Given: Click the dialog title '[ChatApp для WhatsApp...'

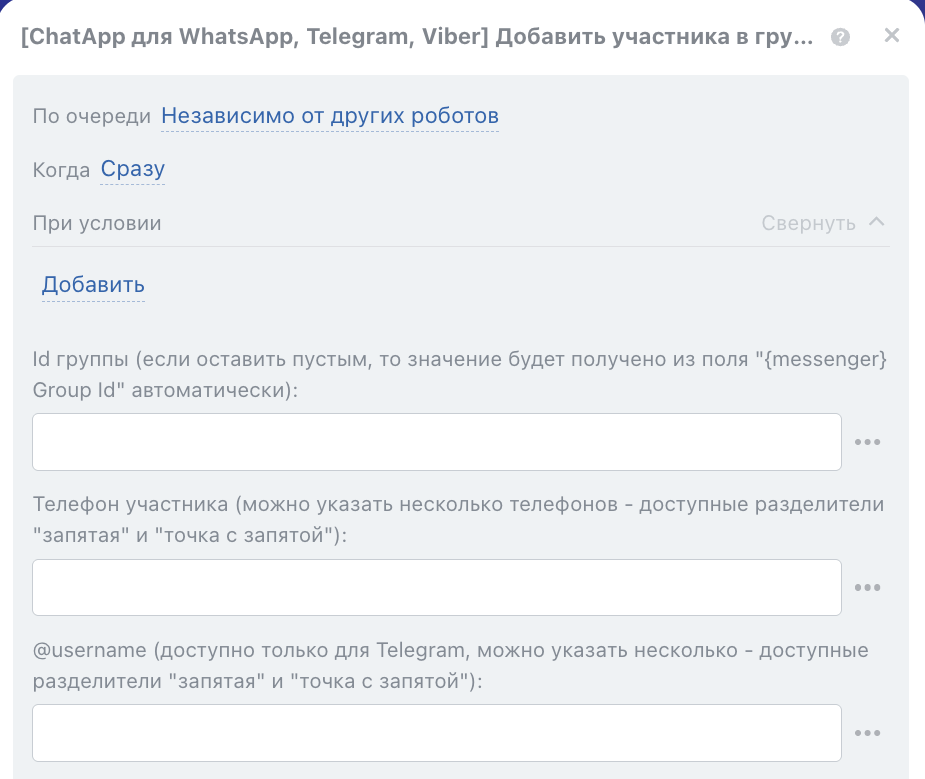Looking at the screenshot, I should click(416, 38).
